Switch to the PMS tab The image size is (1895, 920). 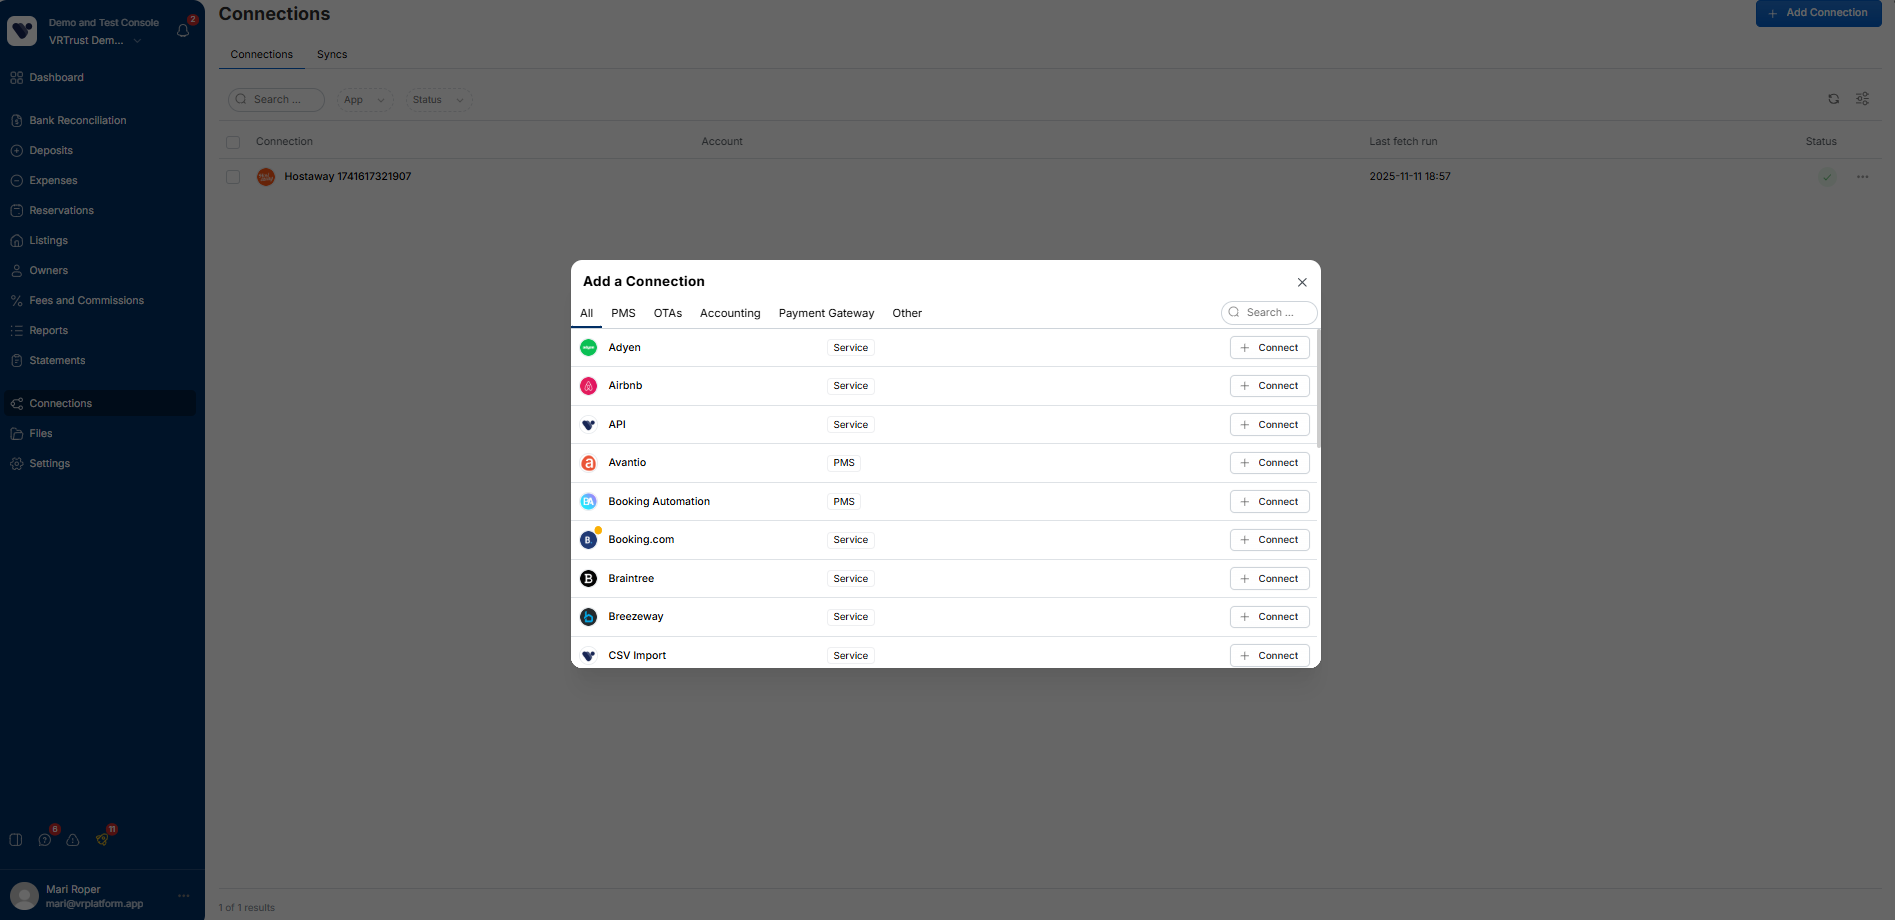point(623,313)
